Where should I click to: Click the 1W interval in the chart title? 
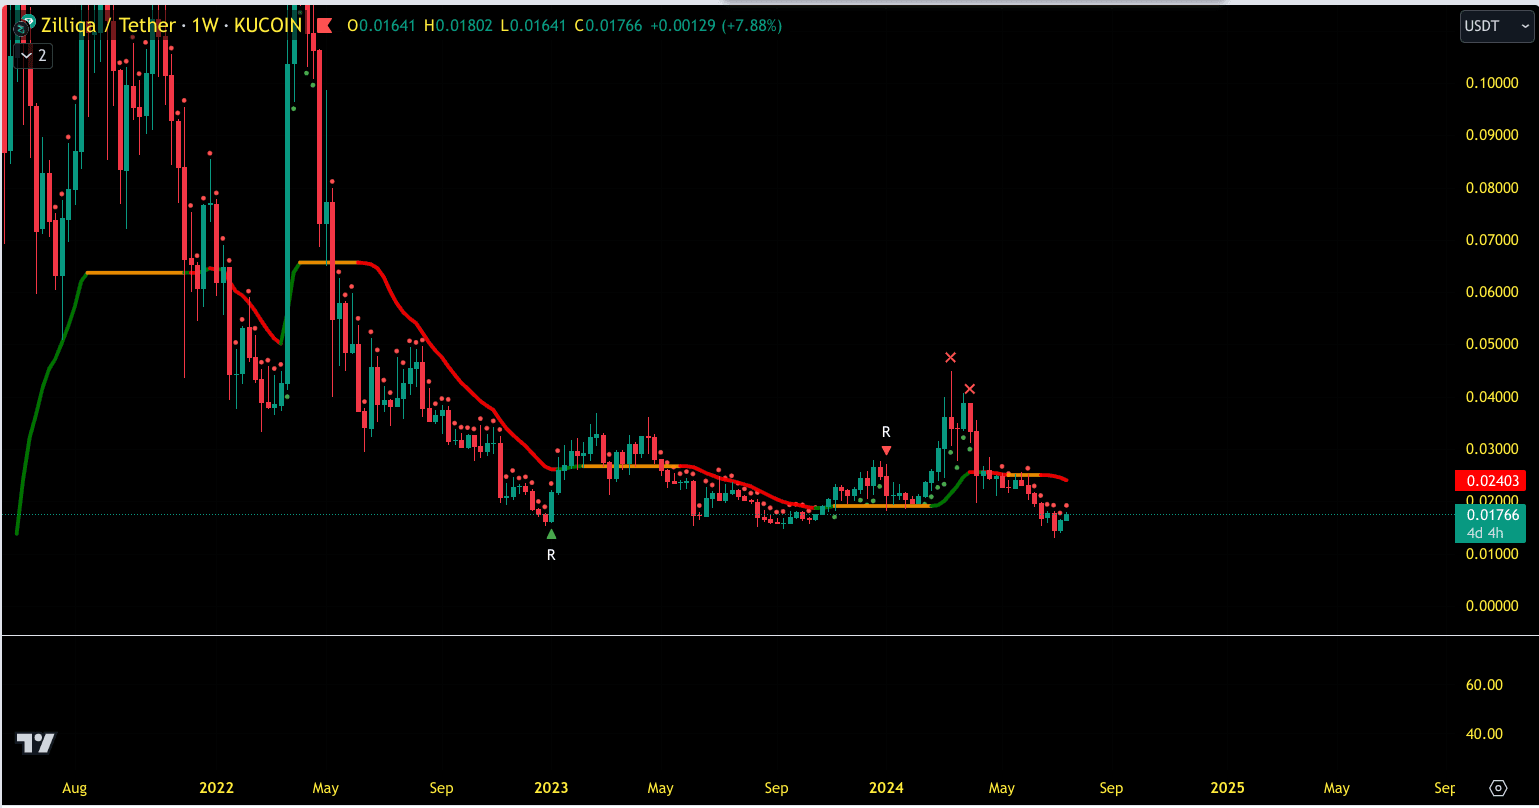click(x=205, y=26)
